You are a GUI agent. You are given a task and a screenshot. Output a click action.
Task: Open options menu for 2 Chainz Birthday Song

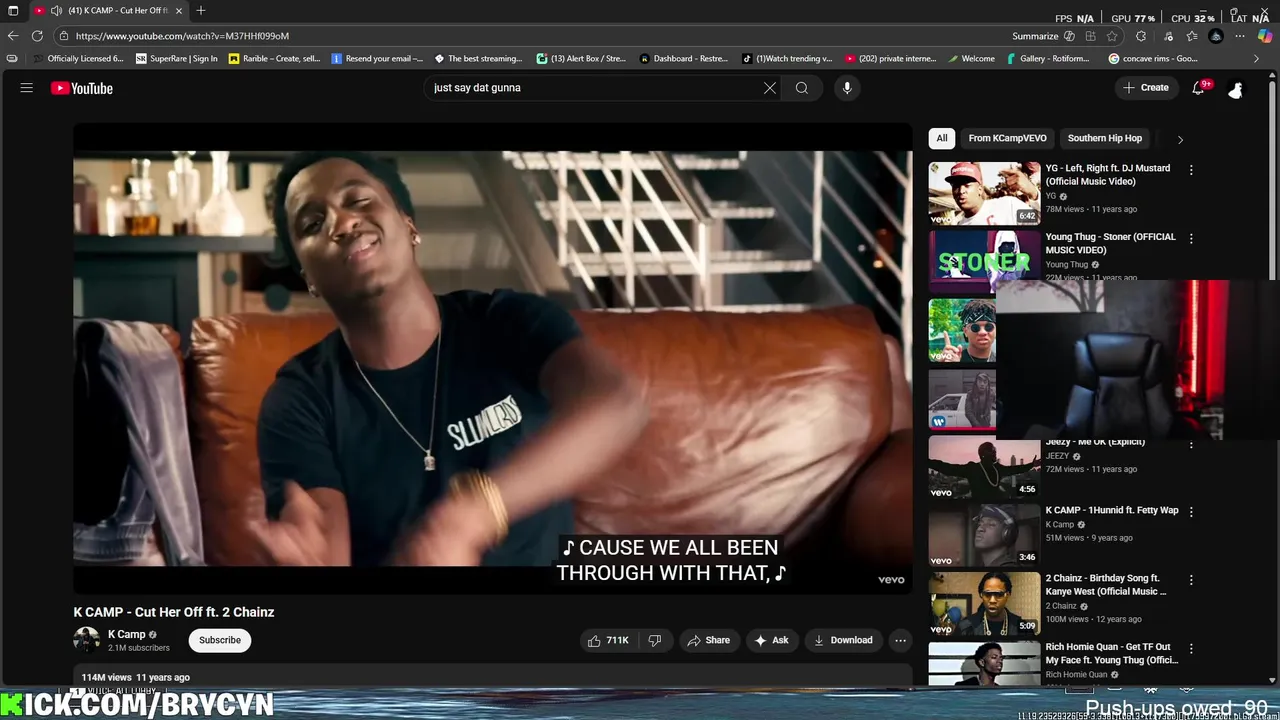(x=1191, y=579)
